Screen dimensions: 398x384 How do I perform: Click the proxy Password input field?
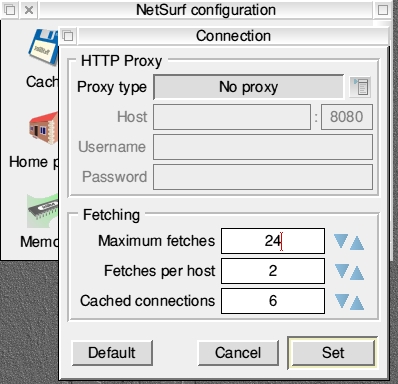point(263,177)
